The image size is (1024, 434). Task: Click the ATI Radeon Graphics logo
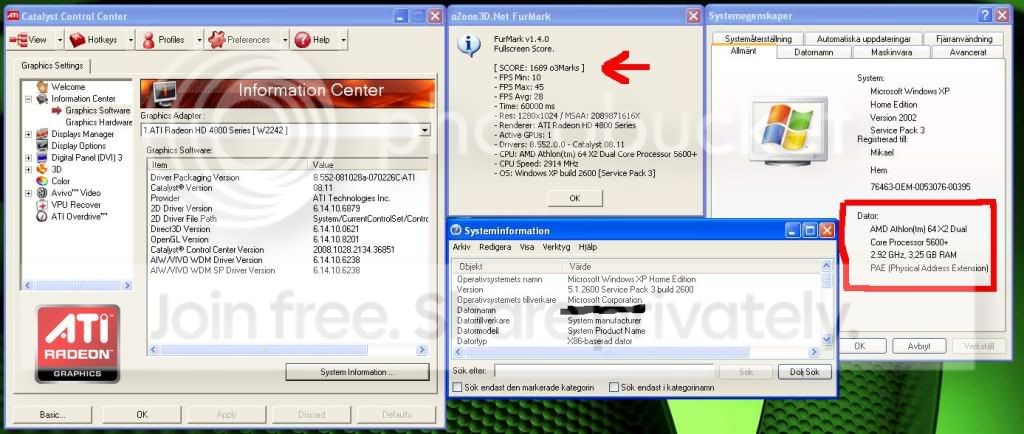click(x=77, y=343)
